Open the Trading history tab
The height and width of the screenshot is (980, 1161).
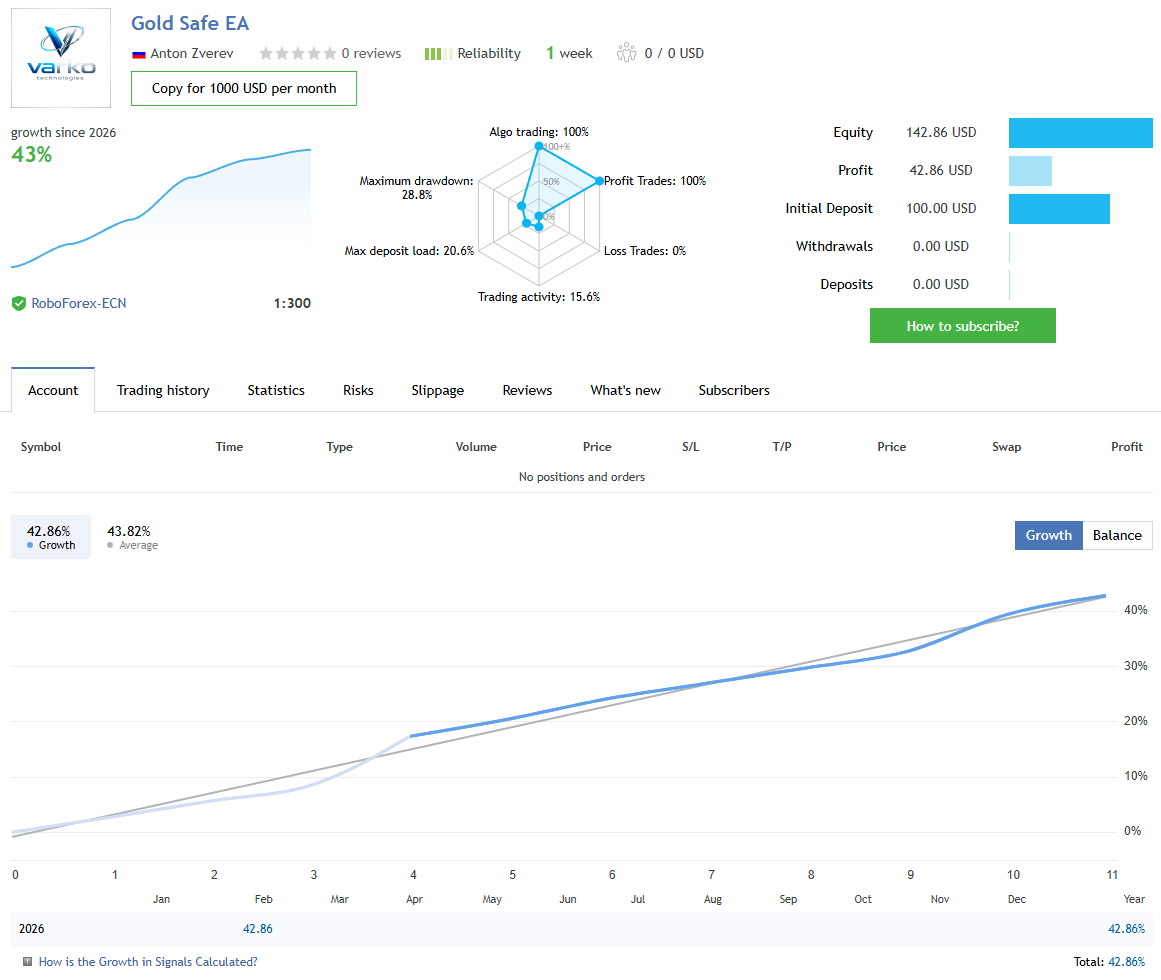163,390
